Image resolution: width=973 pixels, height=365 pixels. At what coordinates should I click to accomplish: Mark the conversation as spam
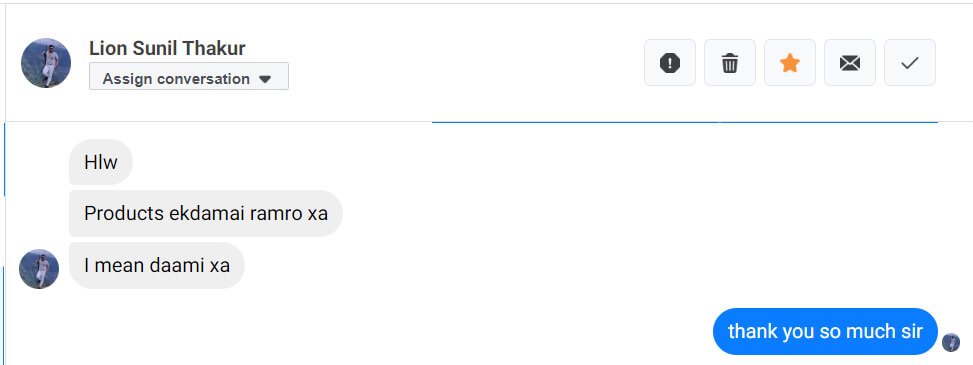pos(670,63)
